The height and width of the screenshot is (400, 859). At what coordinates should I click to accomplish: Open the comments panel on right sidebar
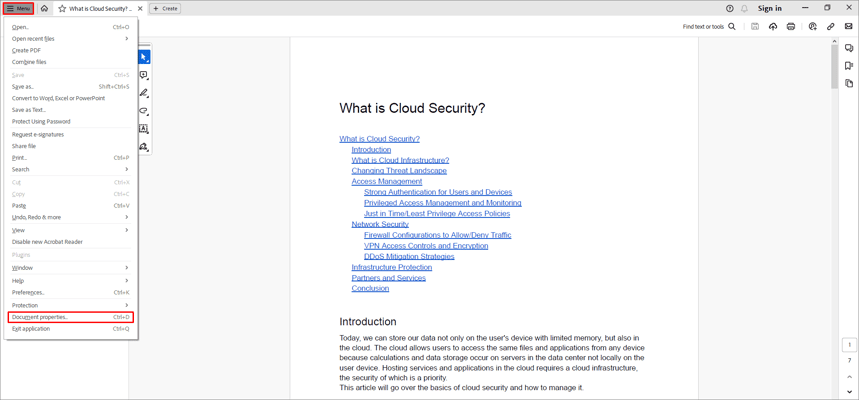(849, 48)
